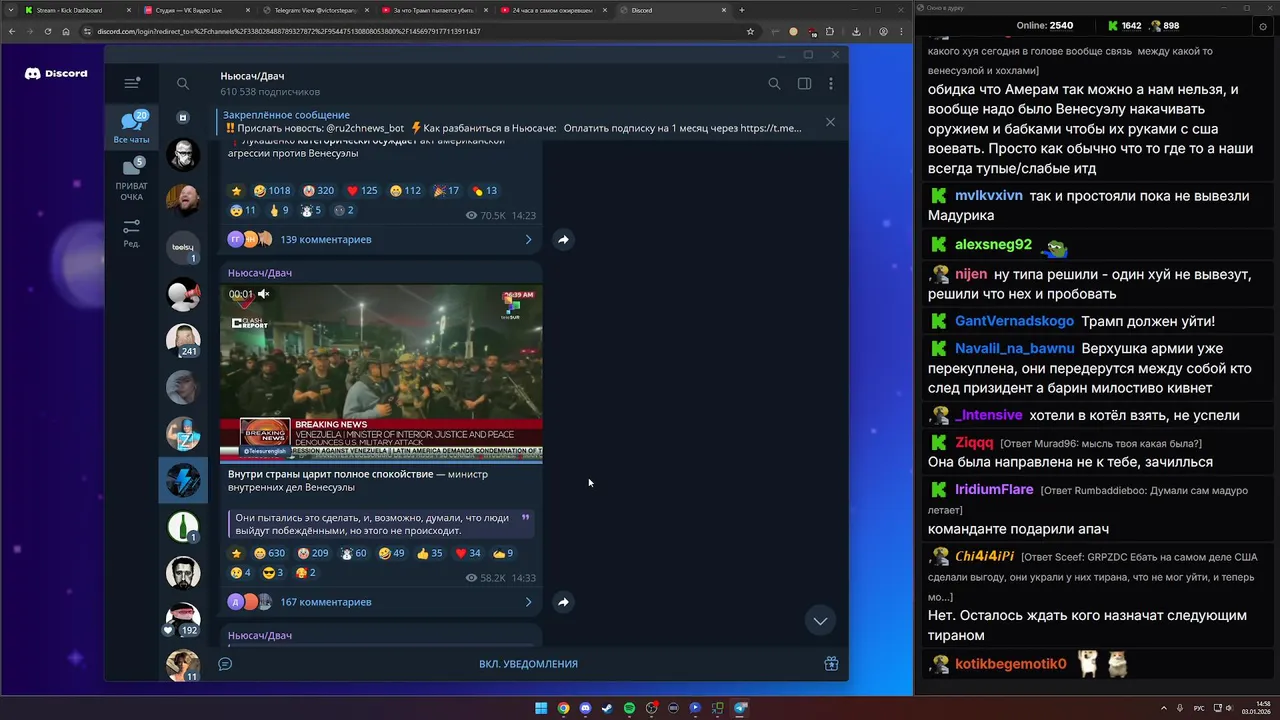The image size is (1280, 720).
Task: Show hidden system tray icons
Action: pos(1165,708)
